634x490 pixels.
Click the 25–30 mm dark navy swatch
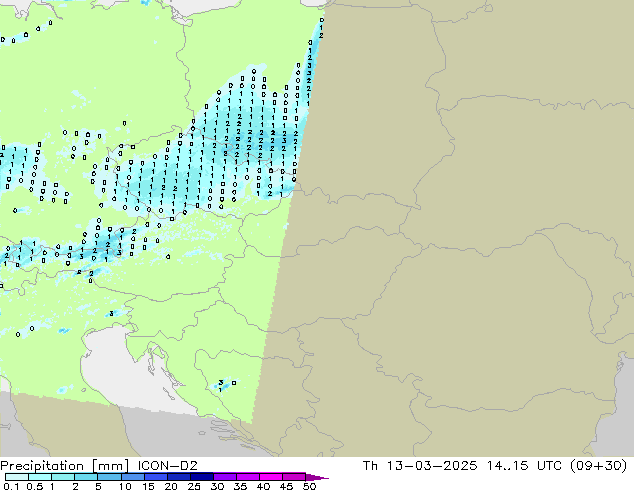coord(201,477)
